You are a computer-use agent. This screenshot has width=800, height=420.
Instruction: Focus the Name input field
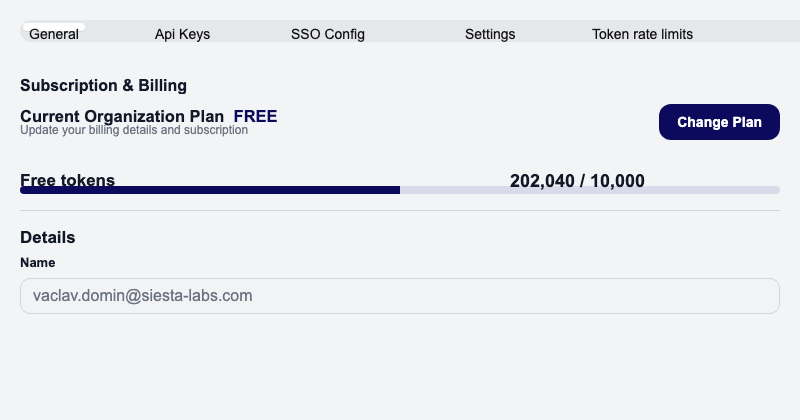(x=399, y=296)
